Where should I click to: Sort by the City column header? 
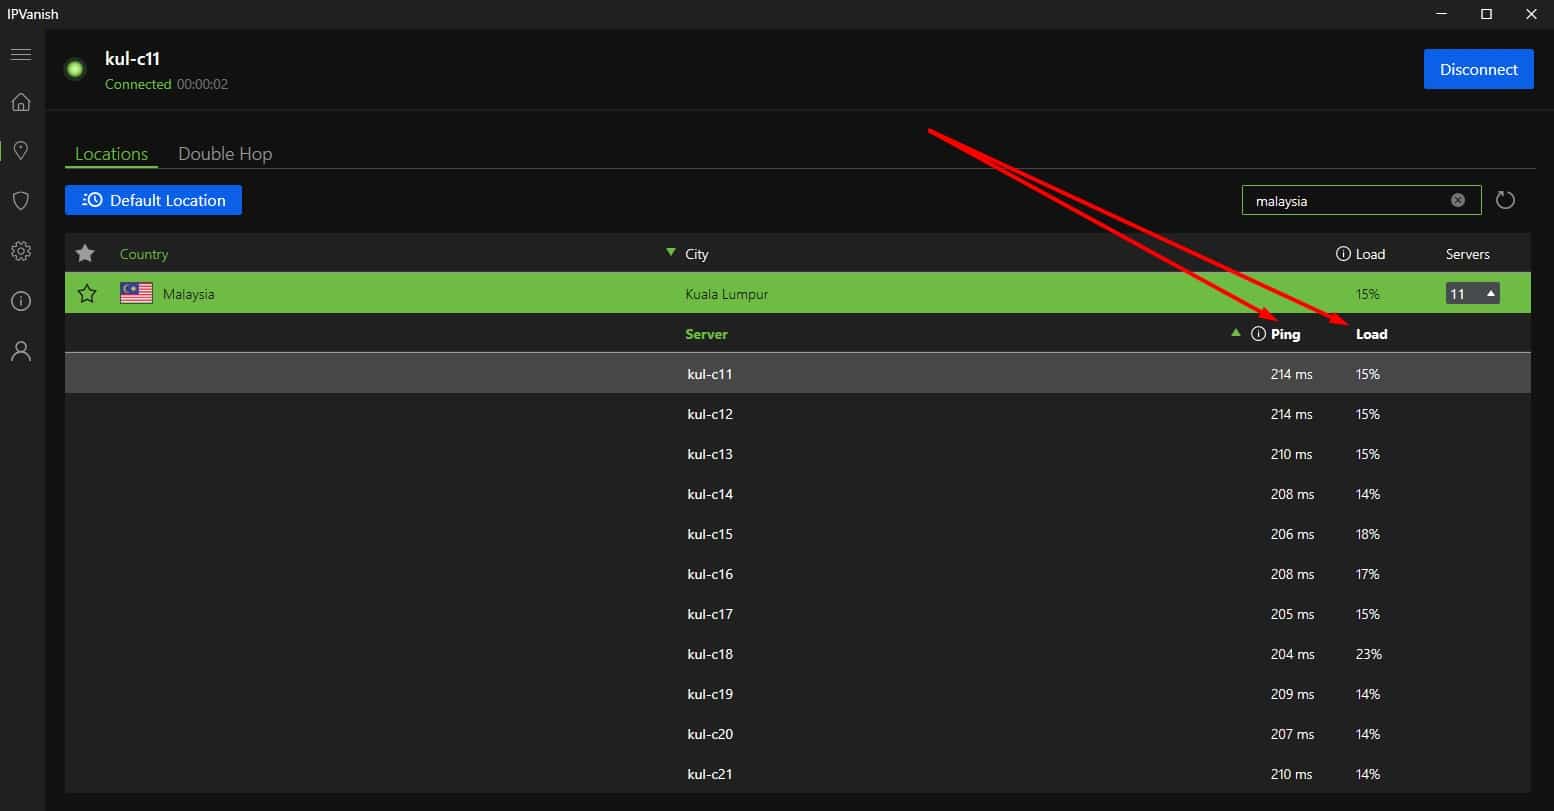coord(697,254)
